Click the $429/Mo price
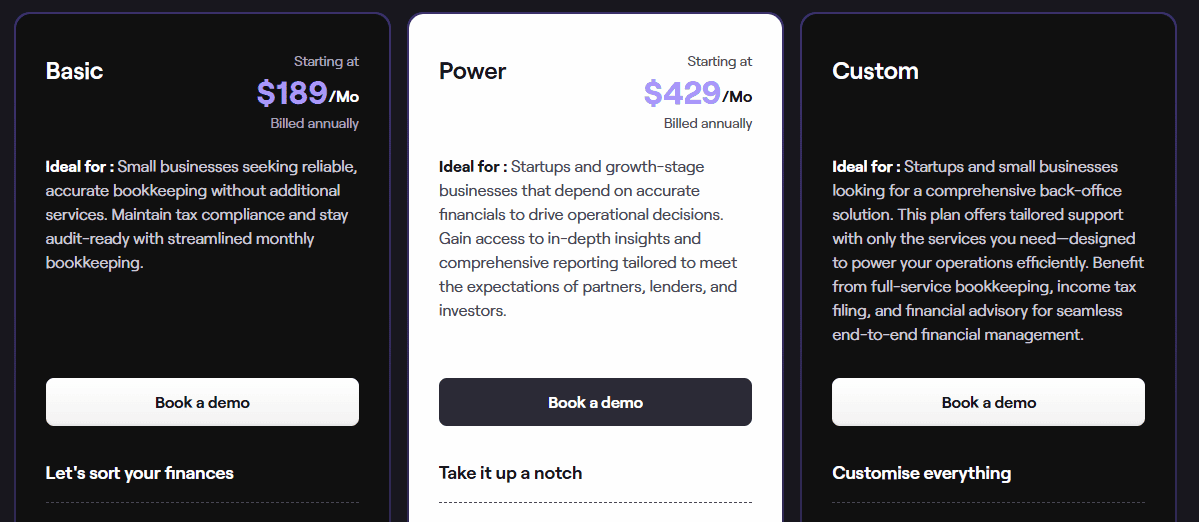The width and height of the screenshot is (1199, 522). coord(697,93)
